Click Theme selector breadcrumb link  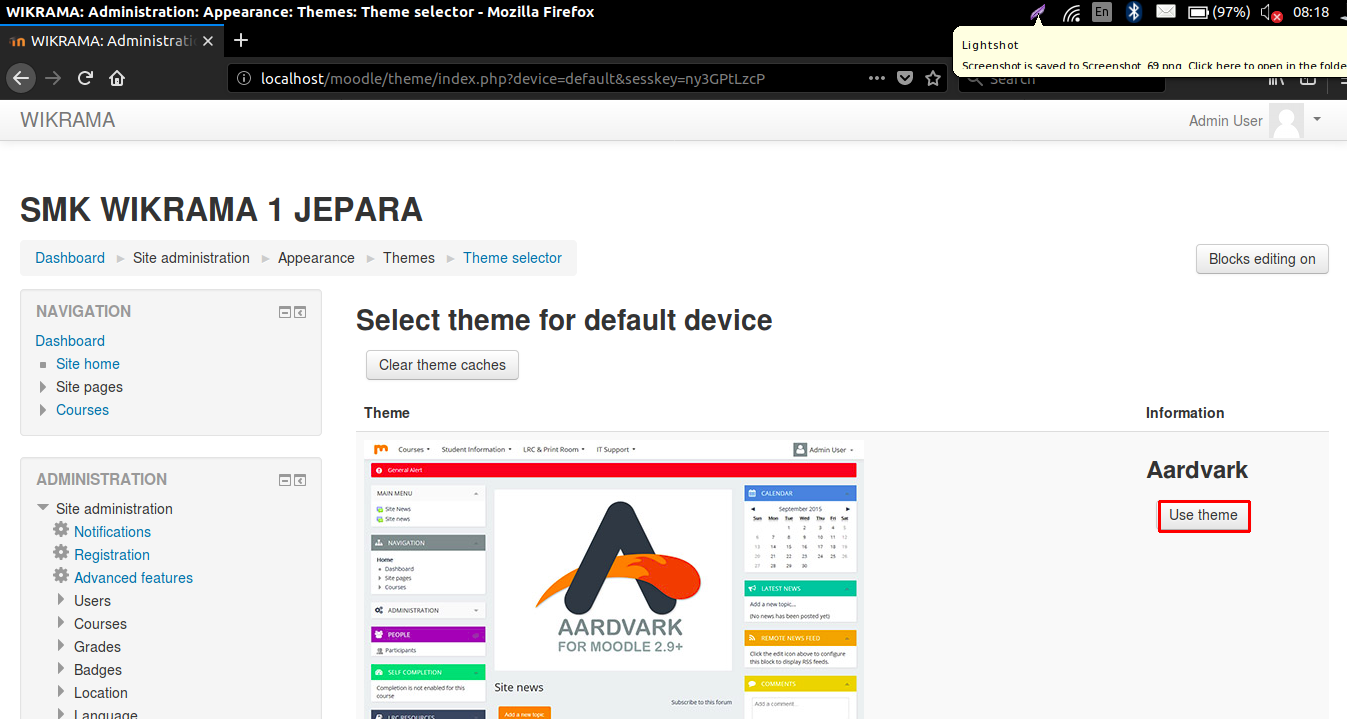pos(512,258)
